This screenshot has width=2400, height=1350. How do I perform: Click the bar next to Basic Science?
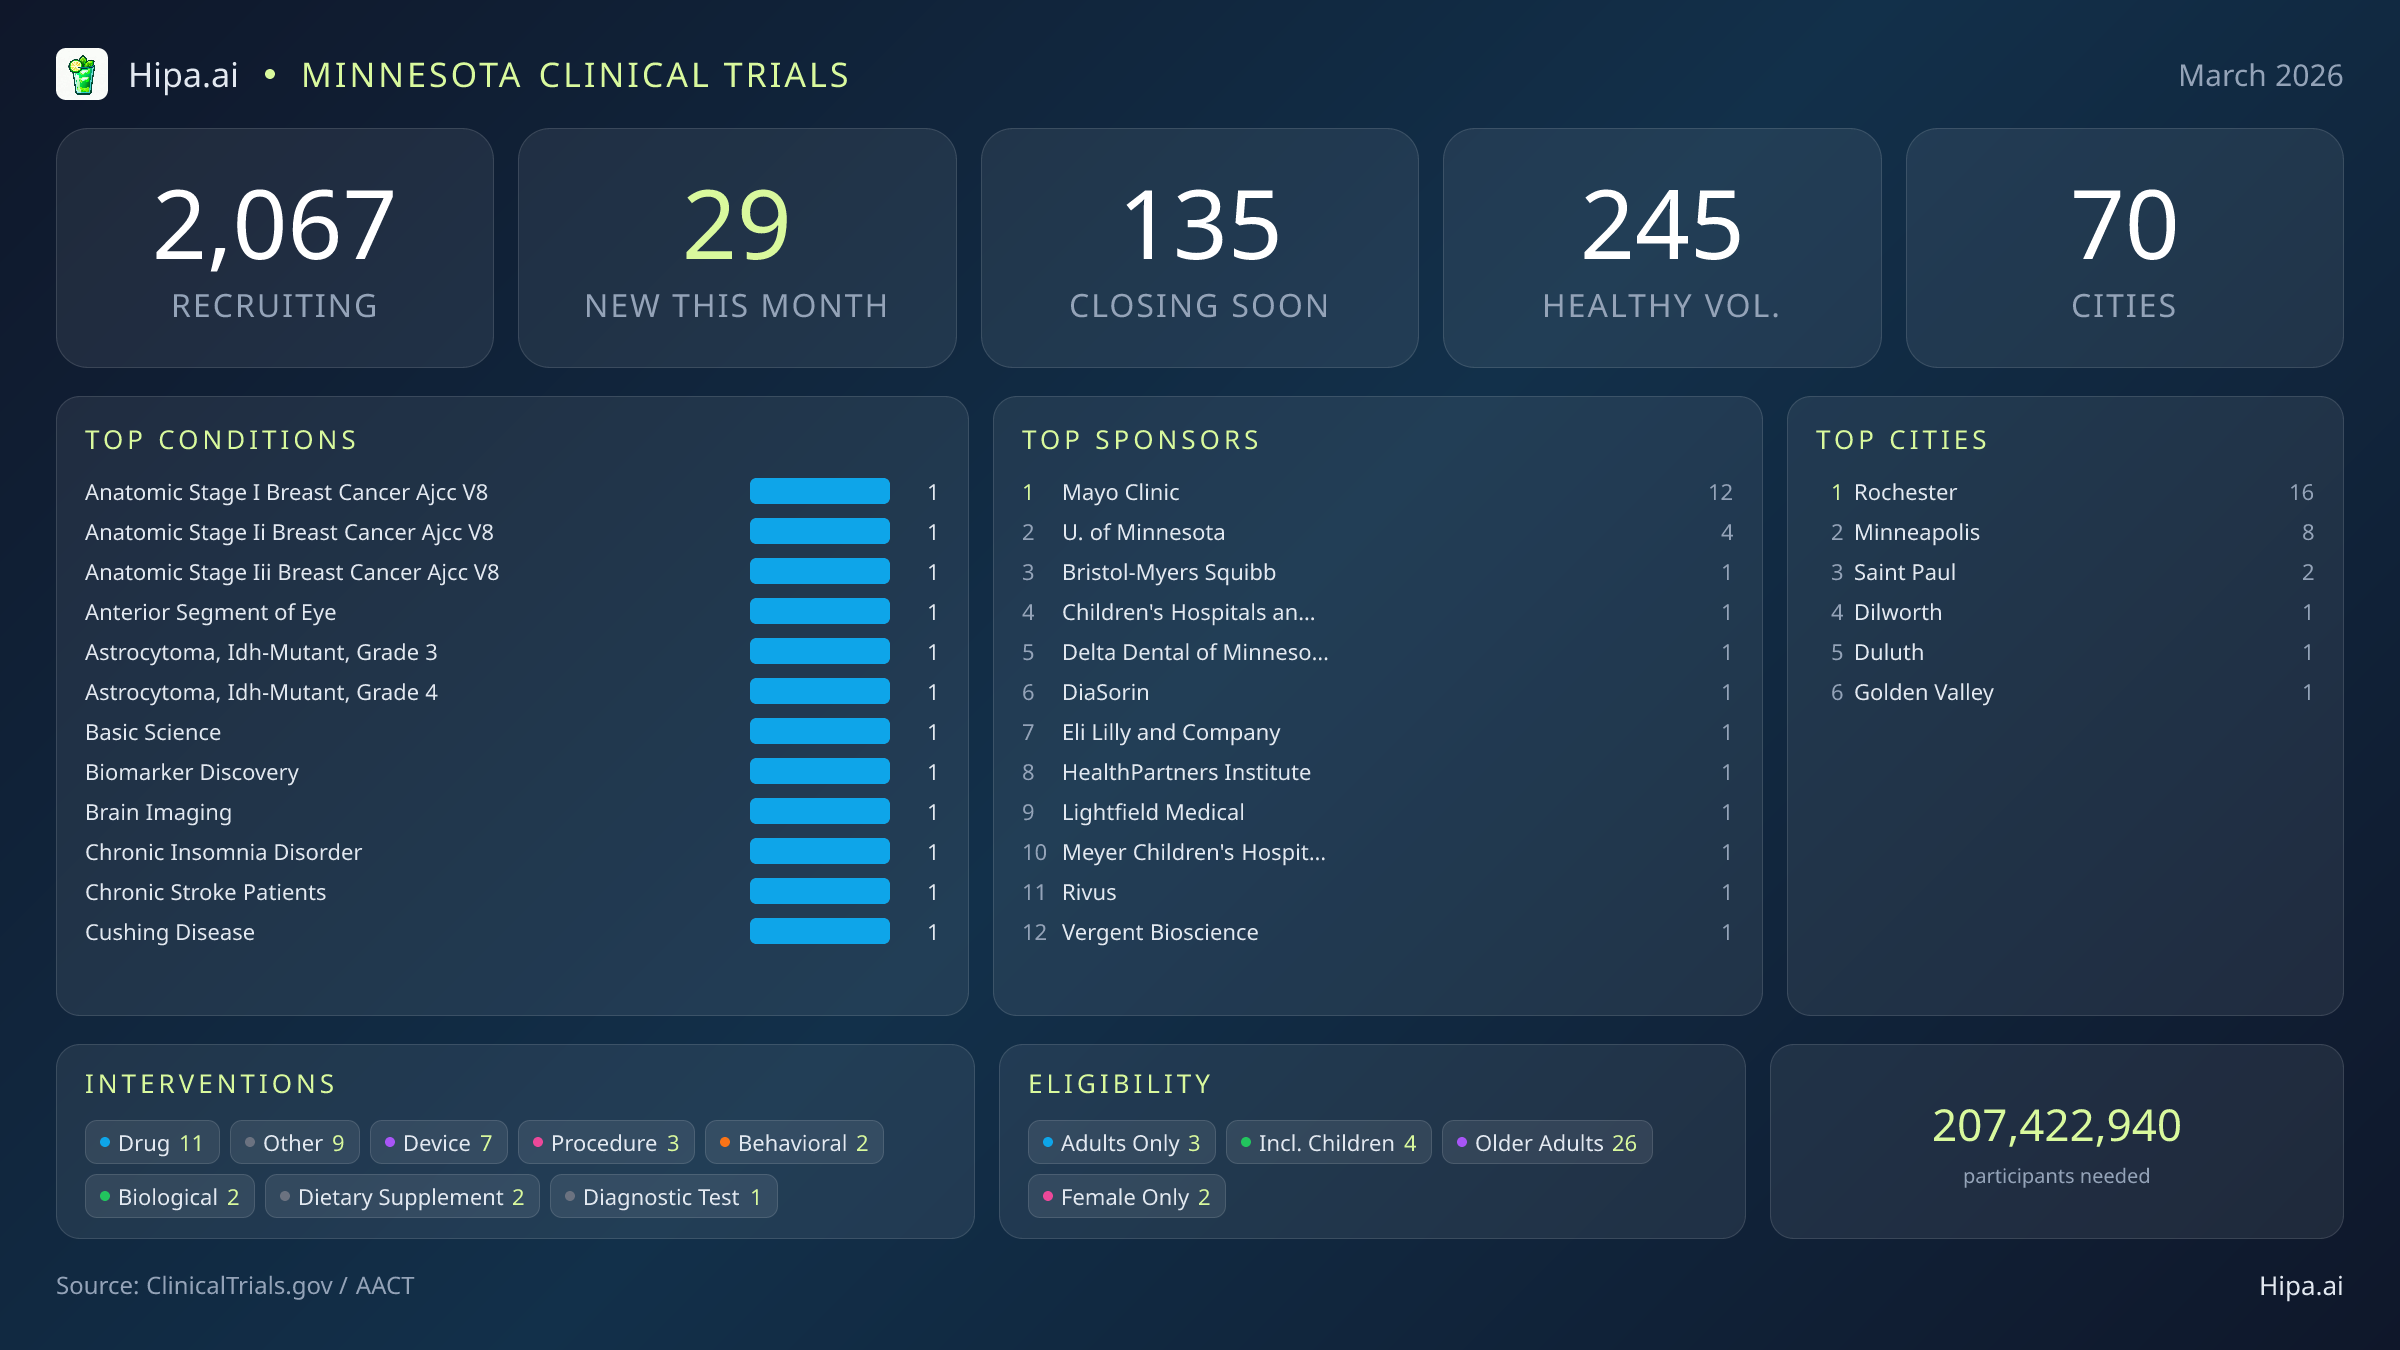click(819, 731)
